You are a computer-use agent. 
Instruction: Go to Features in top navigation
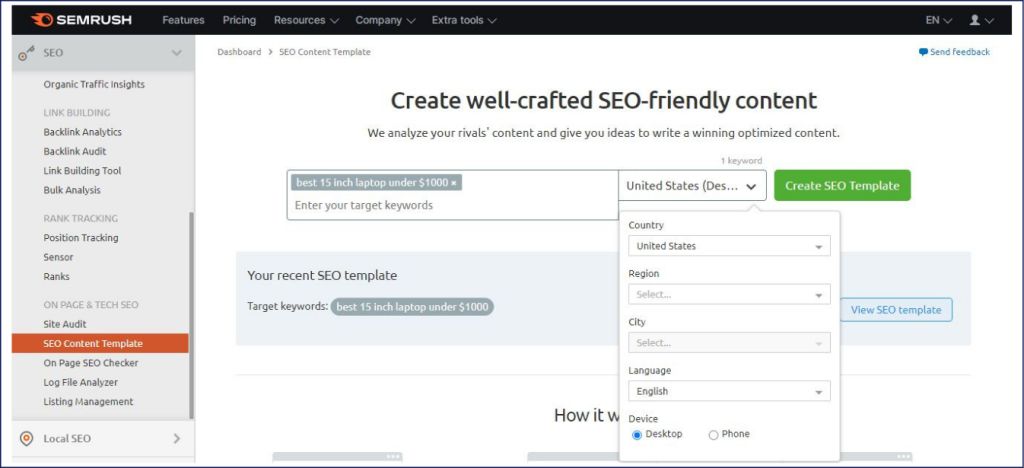pos(184,20)
